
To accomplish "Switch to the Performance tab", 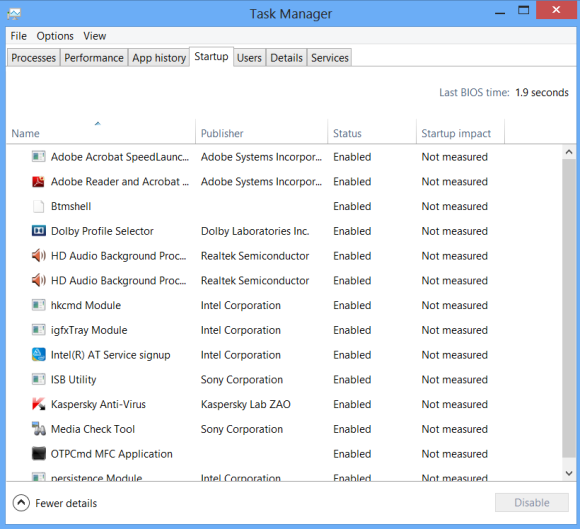I will coord(94,58).
